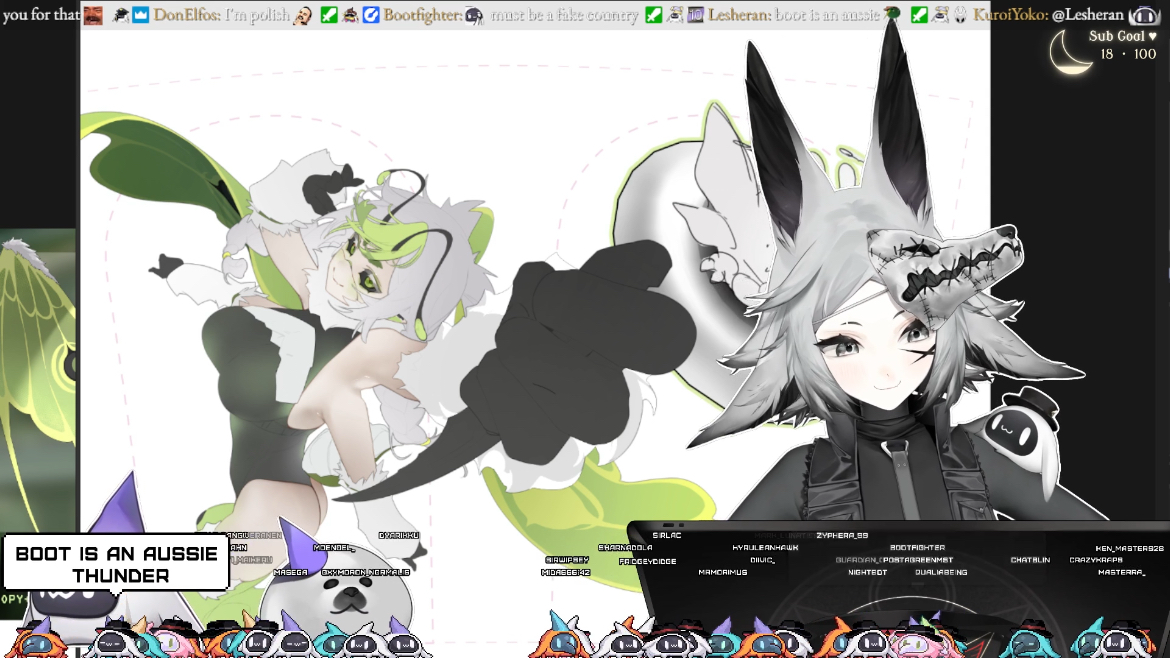
Task: Click the @Lesheran mention in chat
Action: (1087, 14)
